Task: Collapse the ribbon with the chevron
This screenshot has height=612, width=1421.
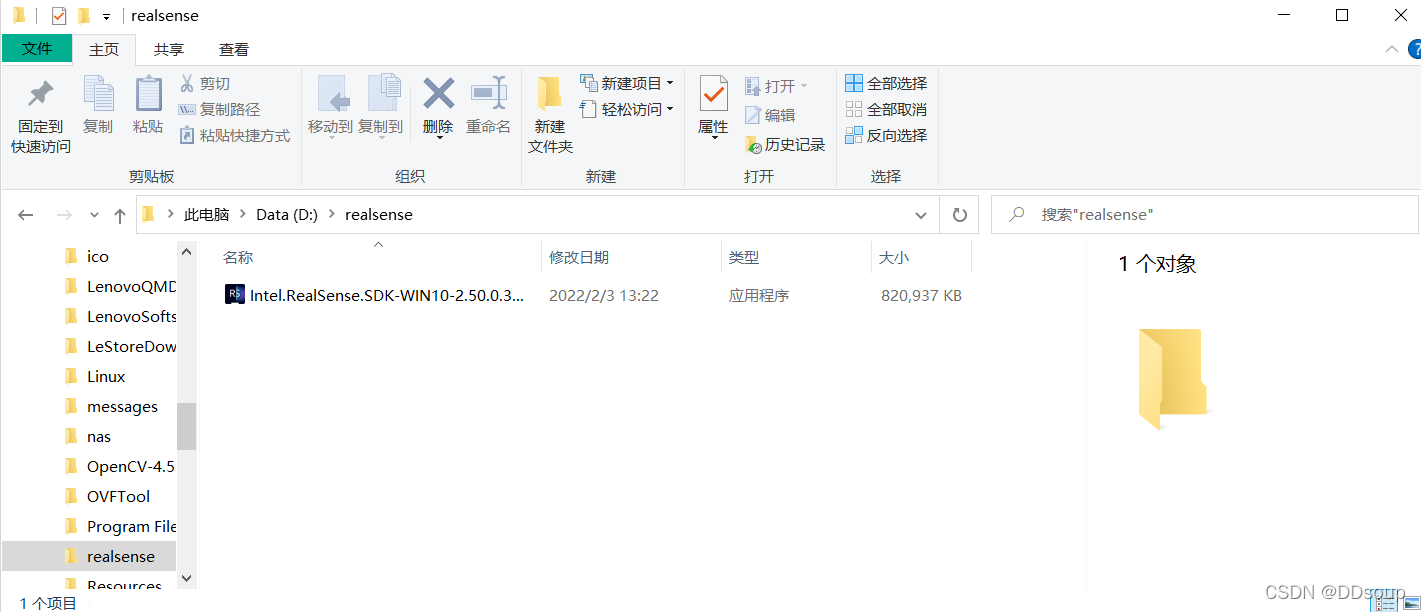Action: pyautogui.click(x=1390, y=49)
